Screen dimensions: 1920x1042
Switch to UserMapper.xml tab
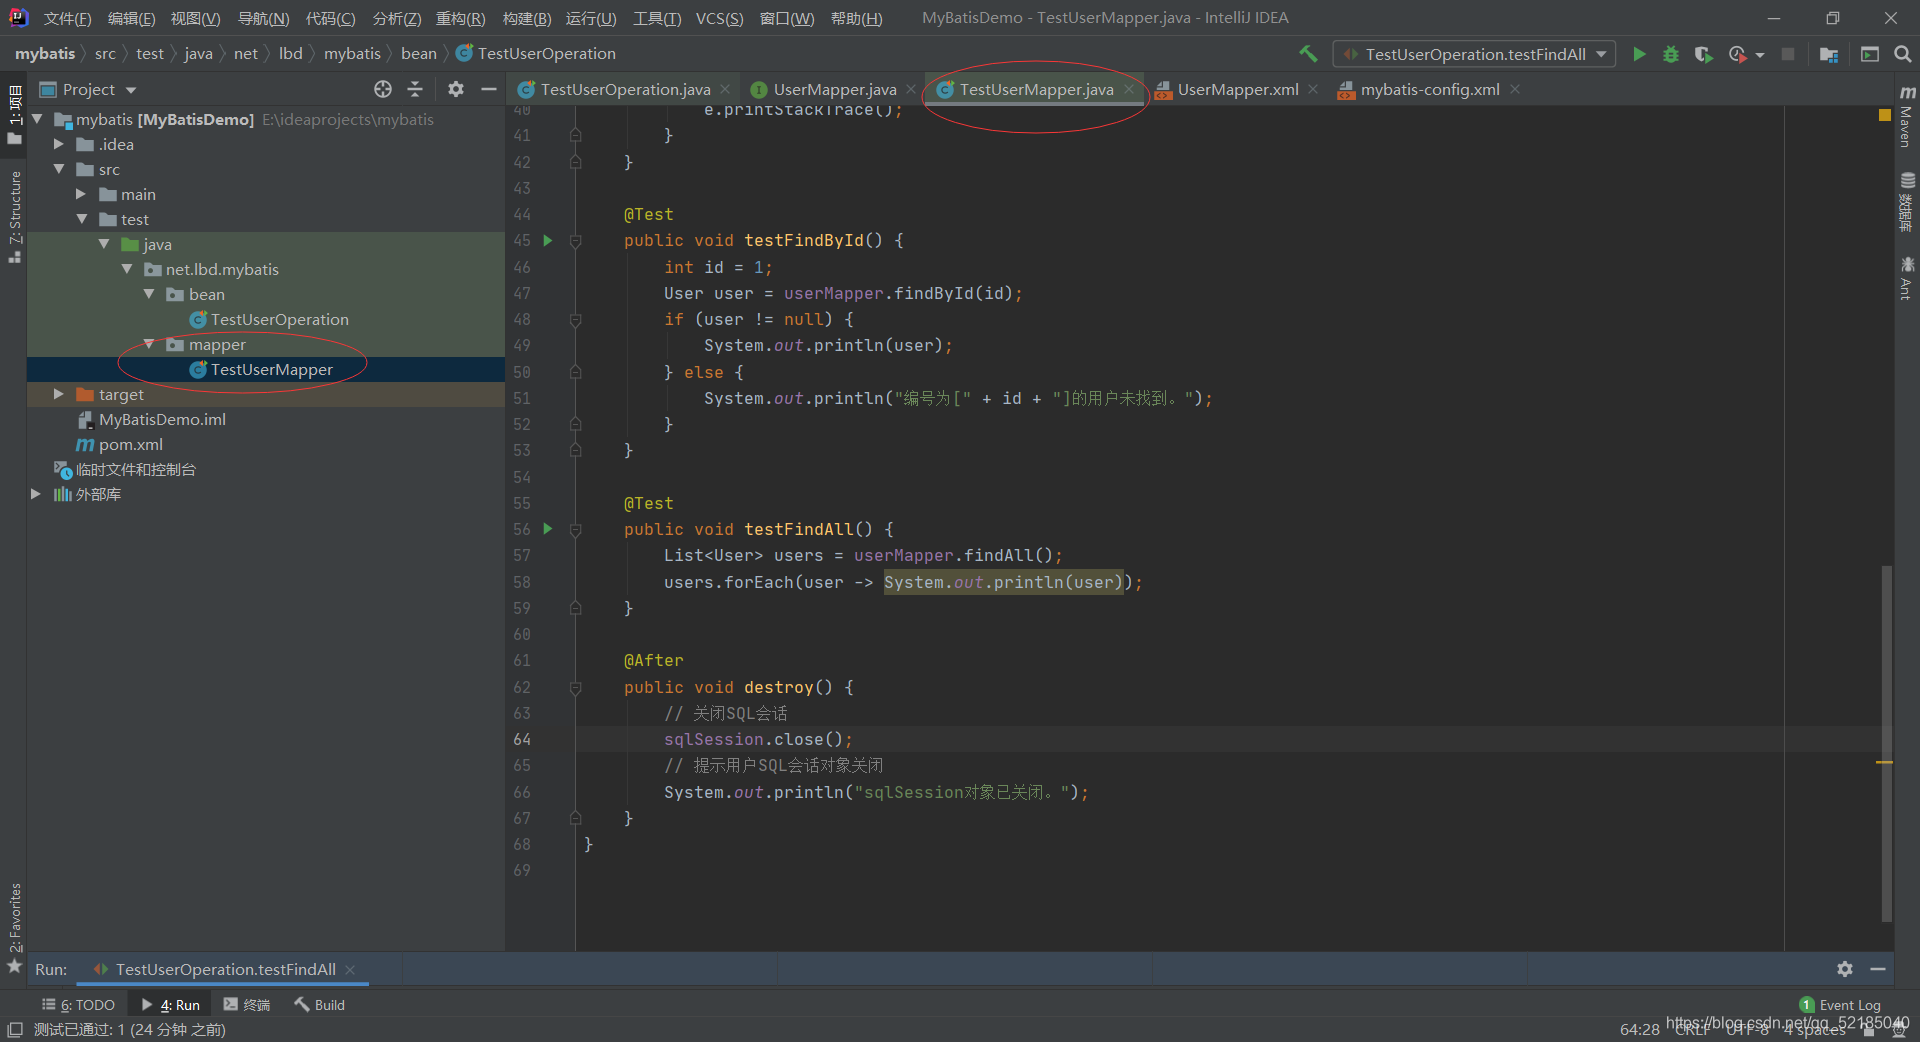(x=1238, y=89)
